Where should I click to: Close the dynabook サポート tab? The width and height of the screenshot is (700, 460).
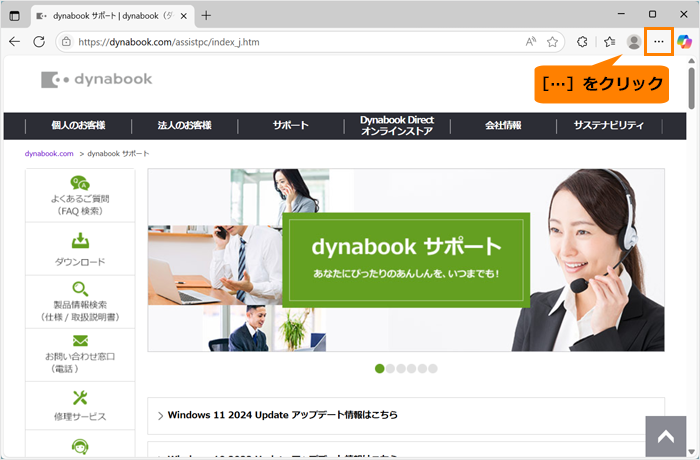pyautogui.click(x=183, y=16)
